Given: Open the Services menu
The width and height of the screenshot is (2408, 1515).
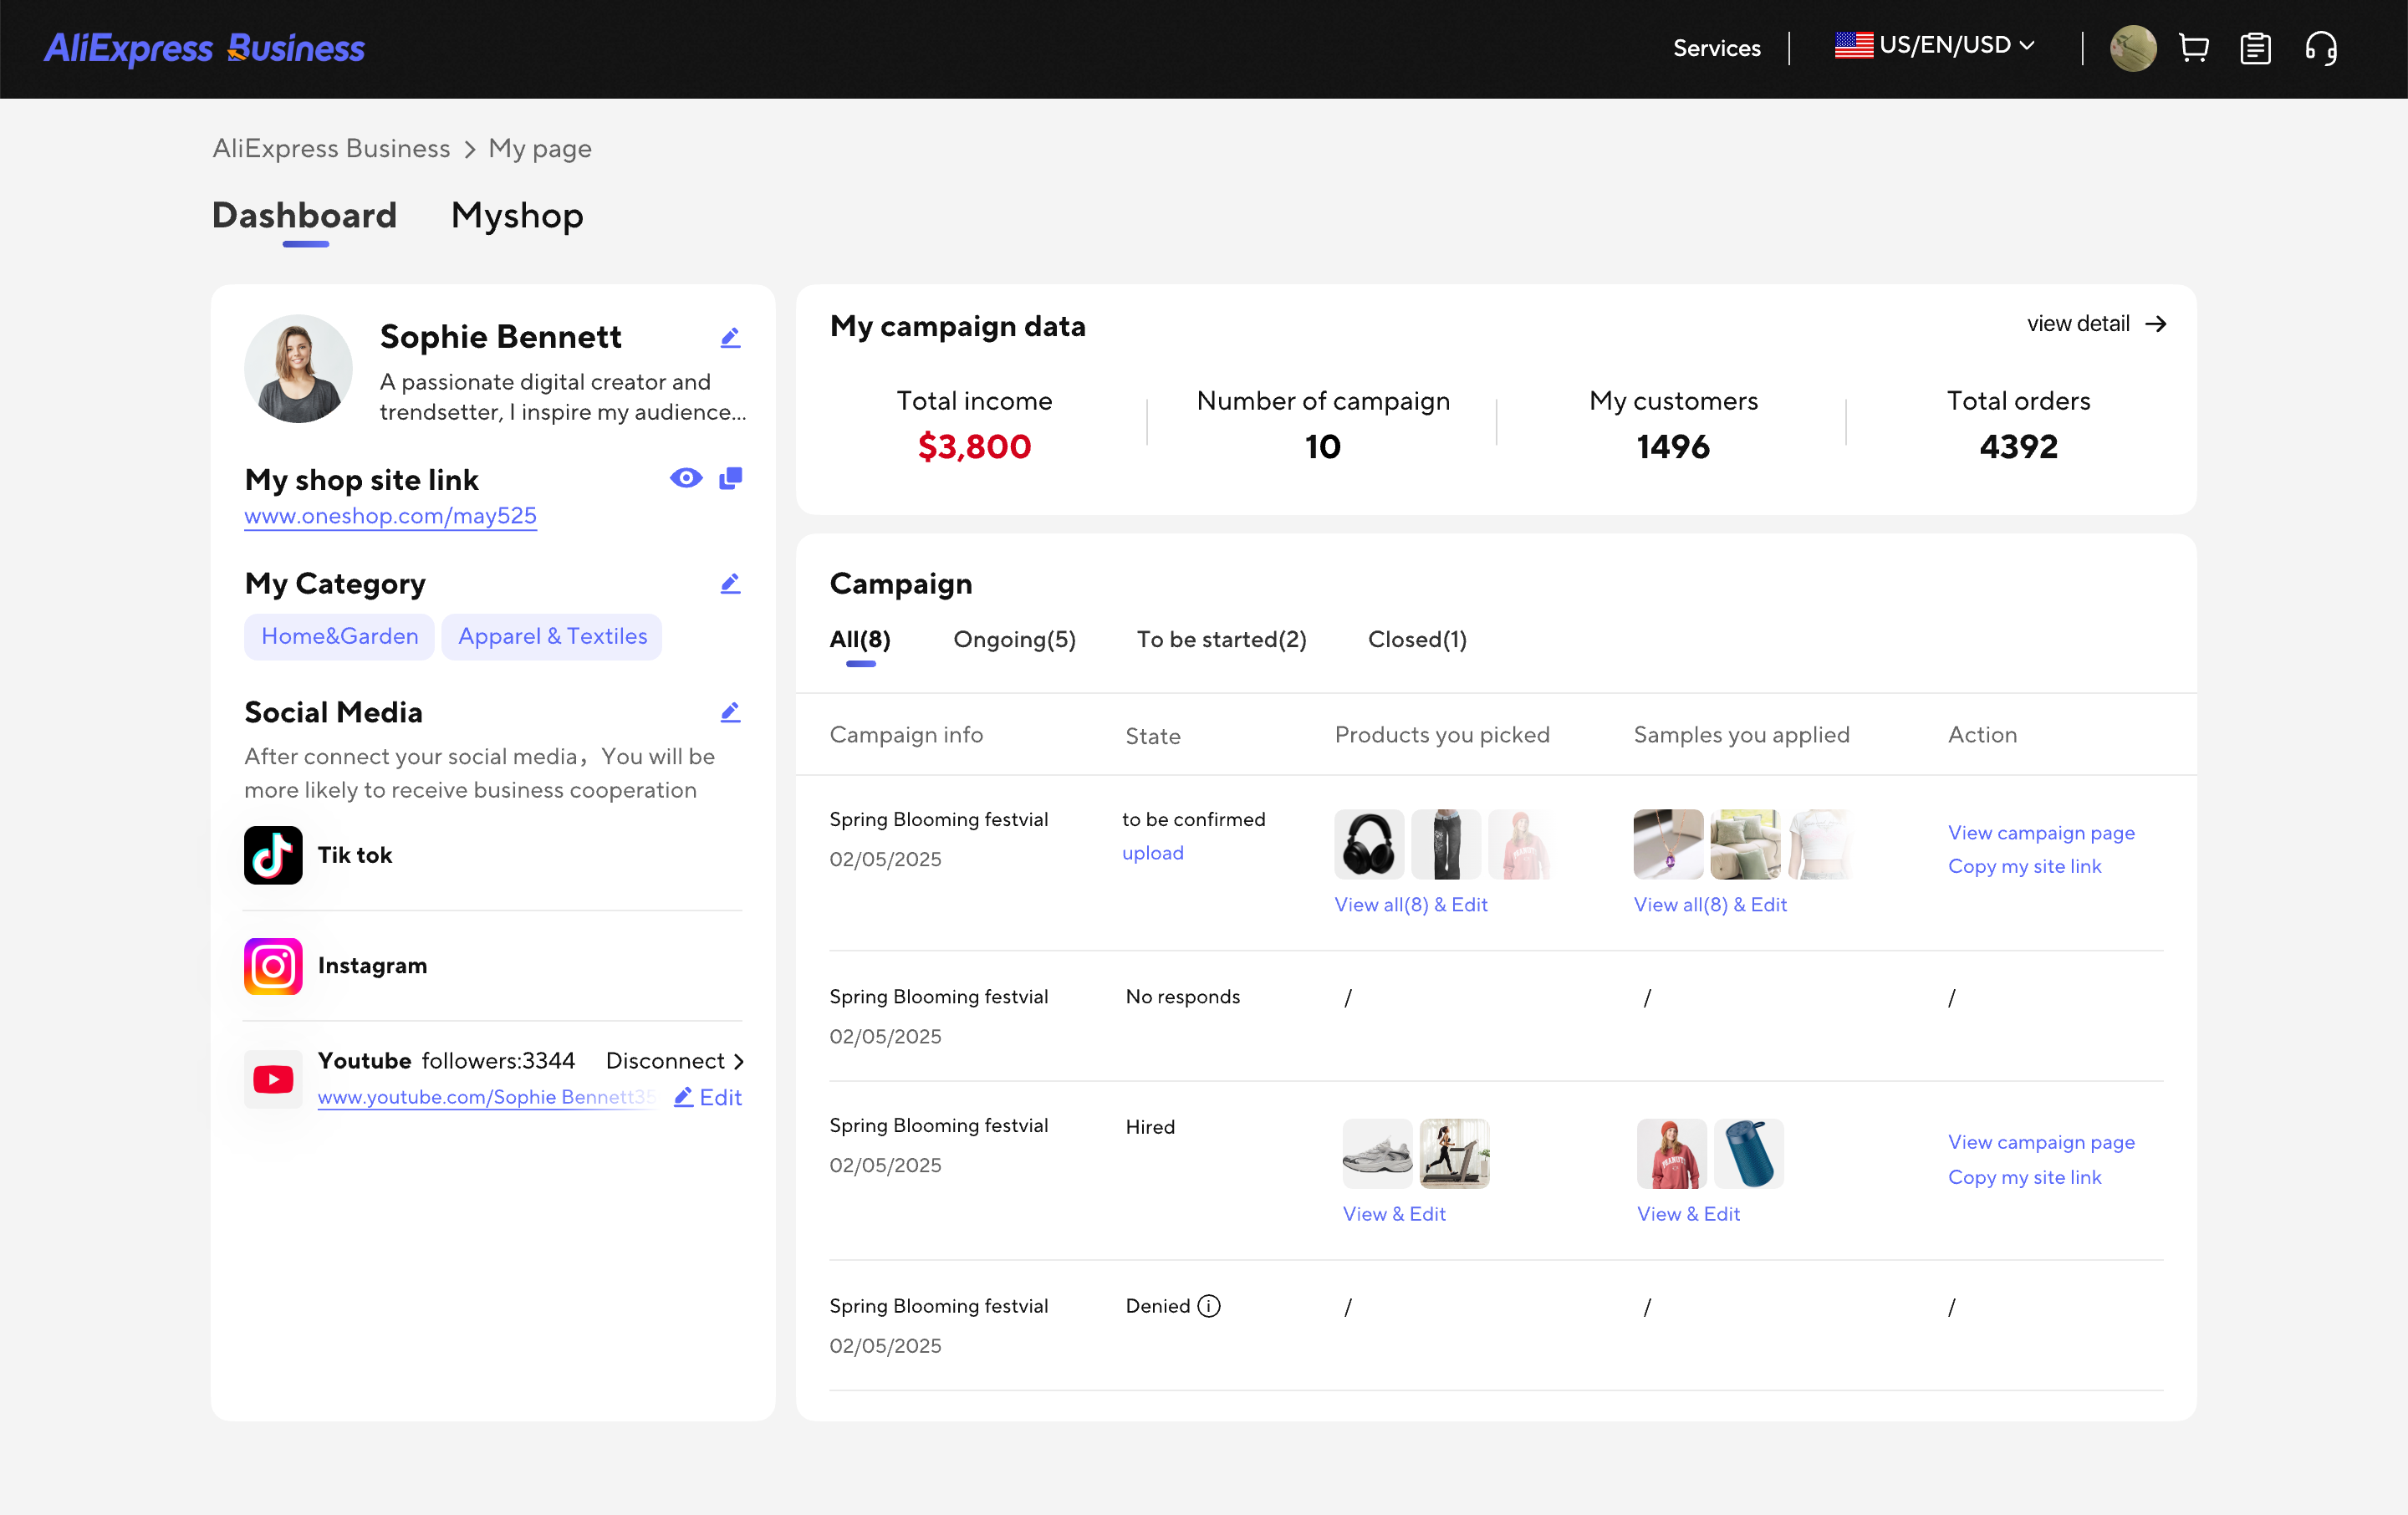Looking at the screenshot, I should tap(1716, 47).
